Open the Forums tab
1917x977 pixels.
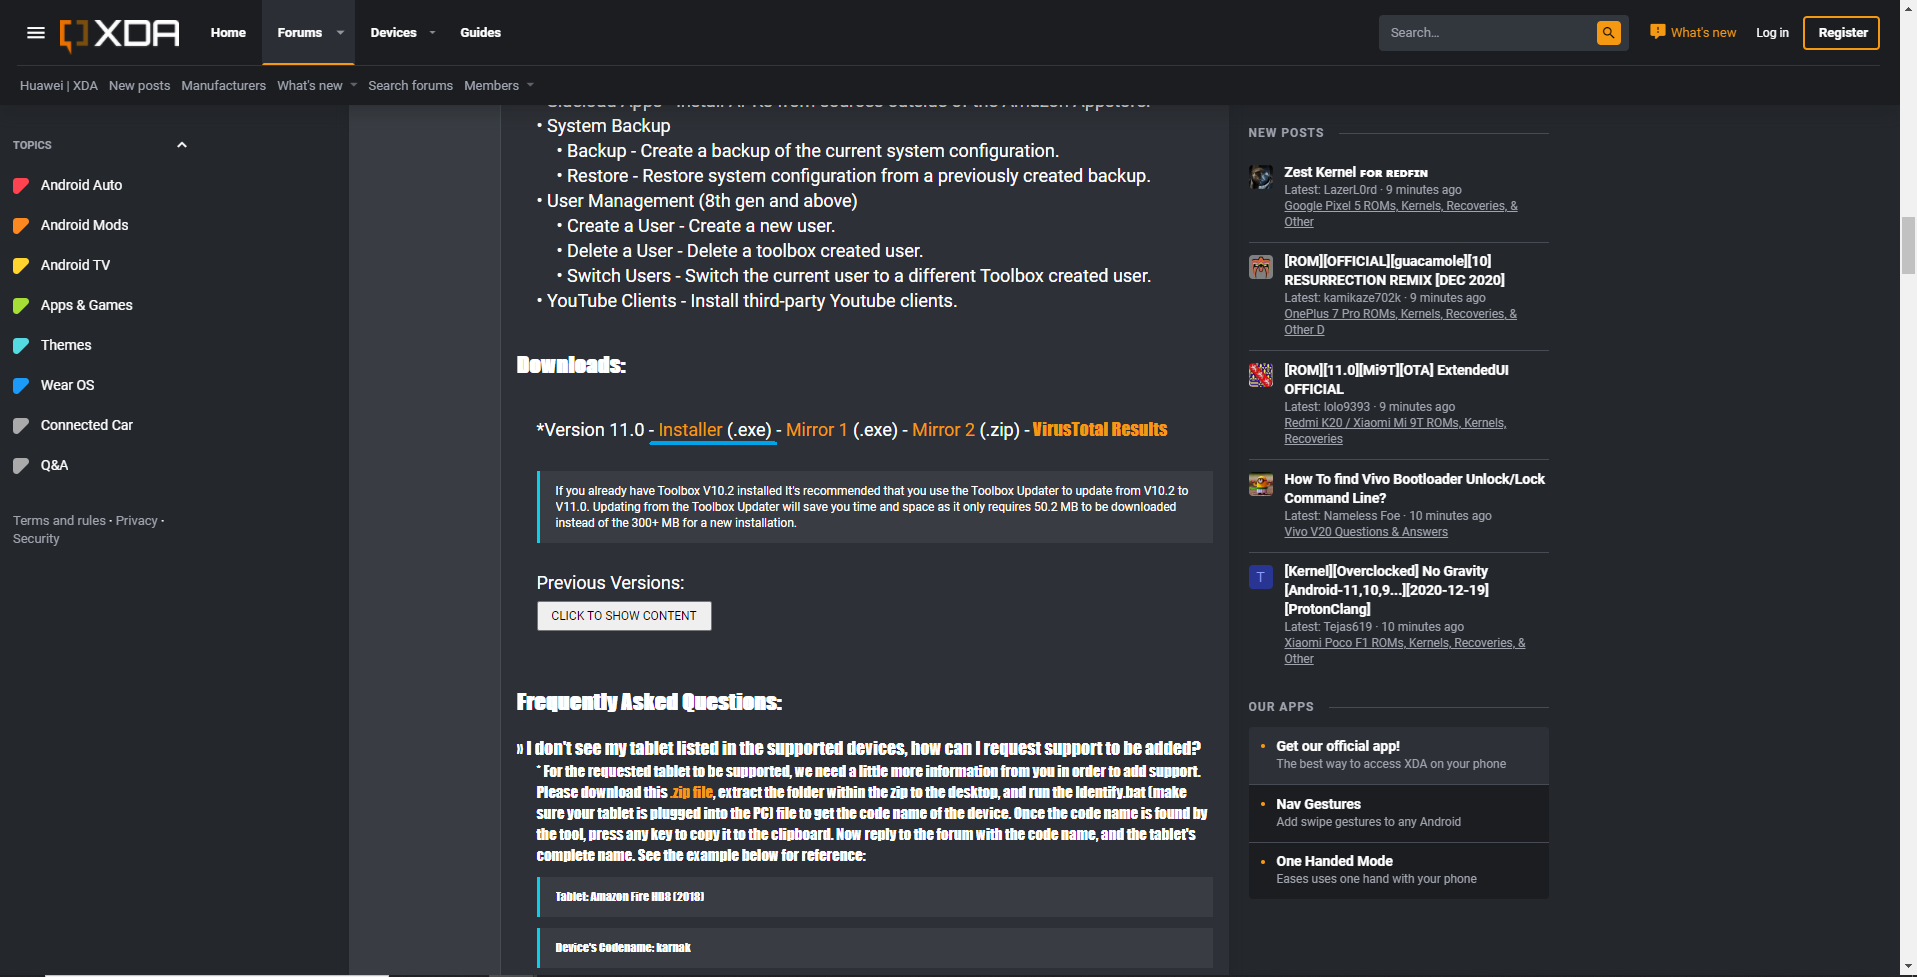pos(299,33)
